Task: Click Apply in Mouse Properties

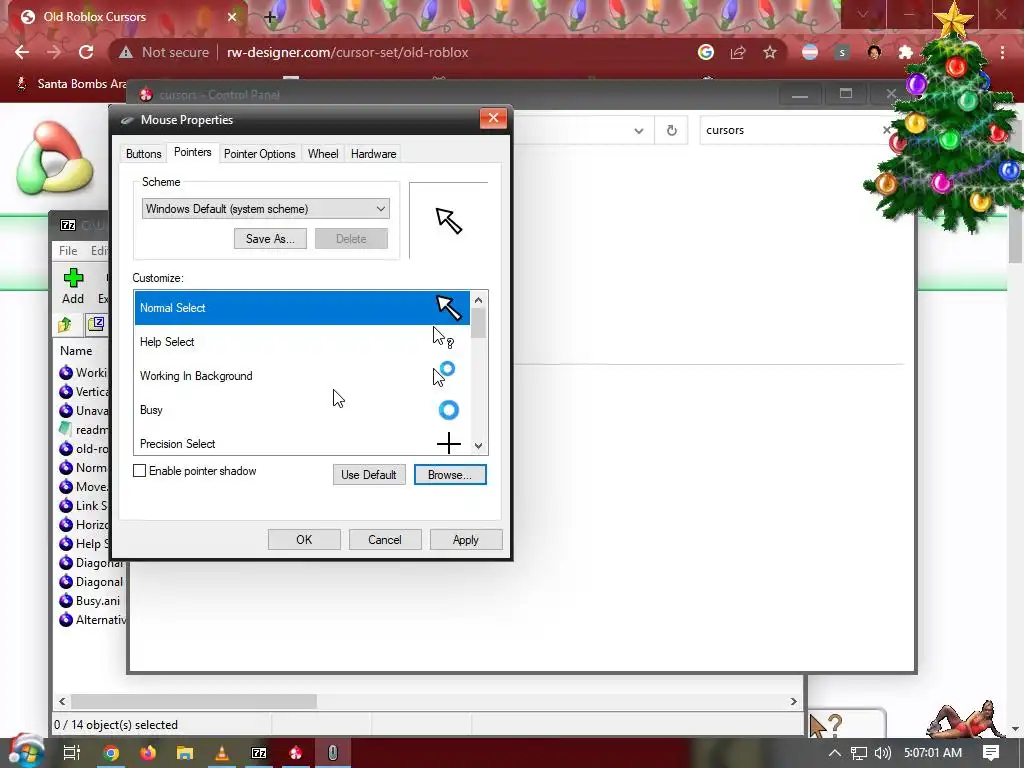Action: (x=466, y=539)
